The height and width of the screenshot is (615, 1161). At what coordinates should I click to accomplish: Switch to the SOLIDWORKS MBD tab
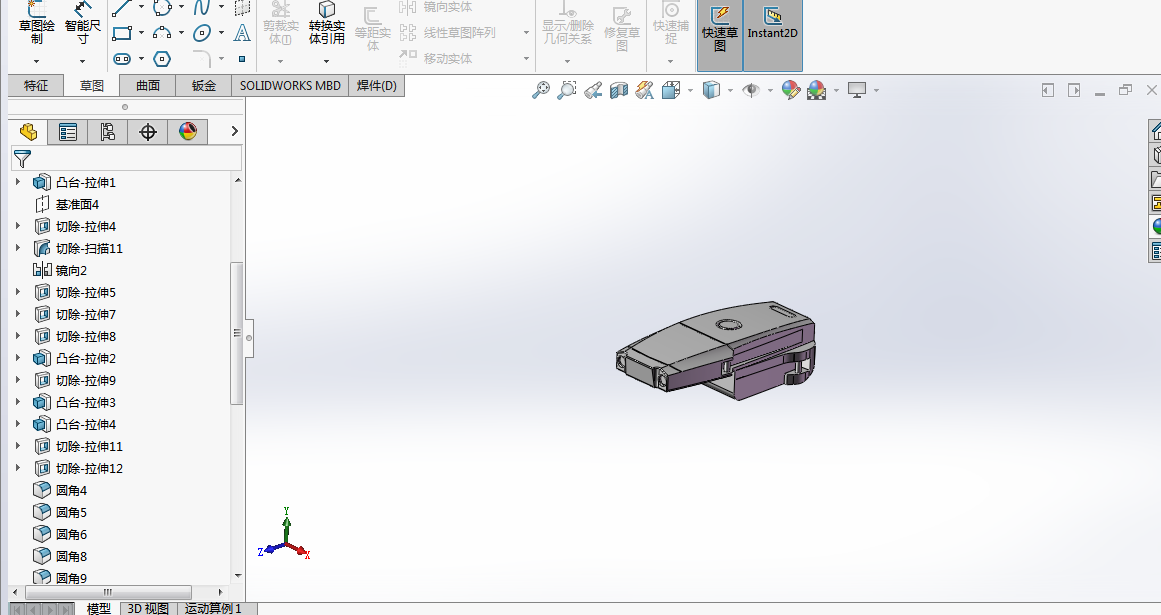coord(290,86)
